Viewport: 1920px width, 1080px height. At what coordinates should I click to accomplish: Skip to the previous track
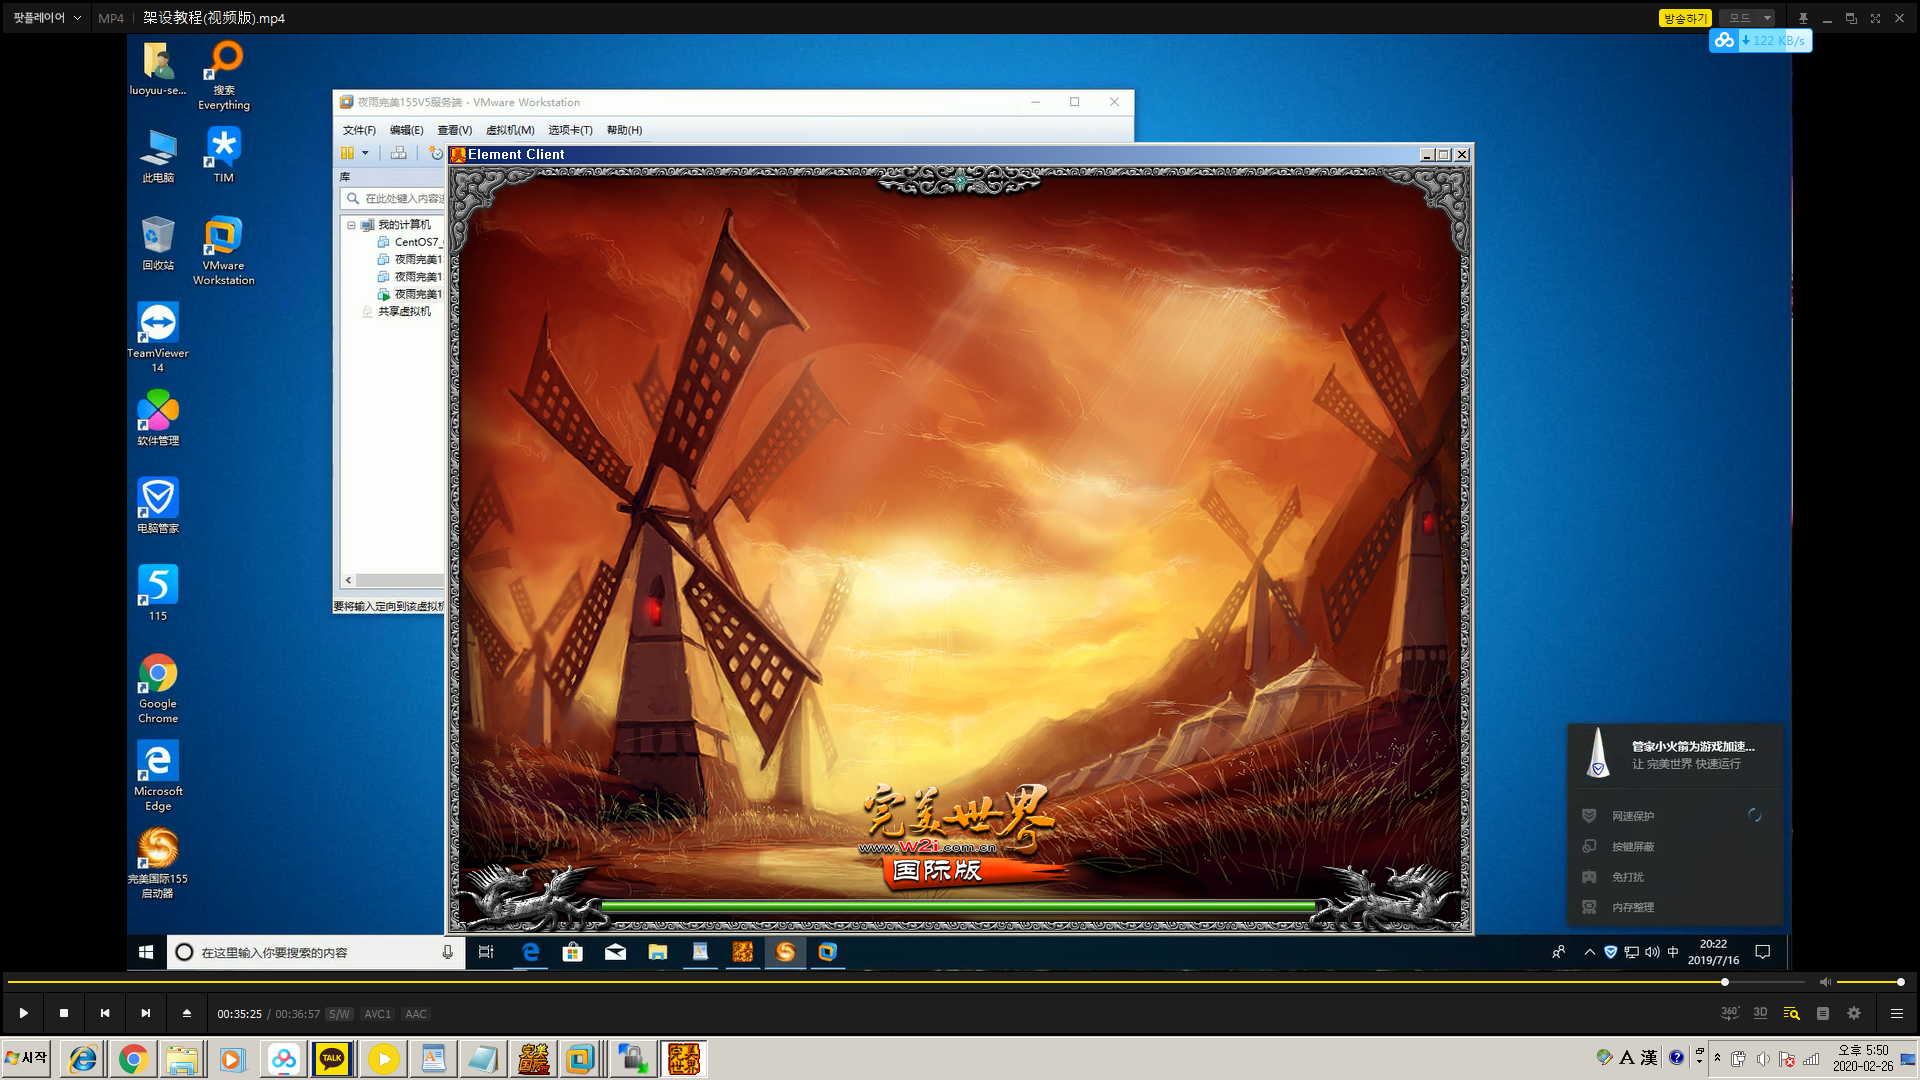pyautogui.click(x=105, y=1013)
